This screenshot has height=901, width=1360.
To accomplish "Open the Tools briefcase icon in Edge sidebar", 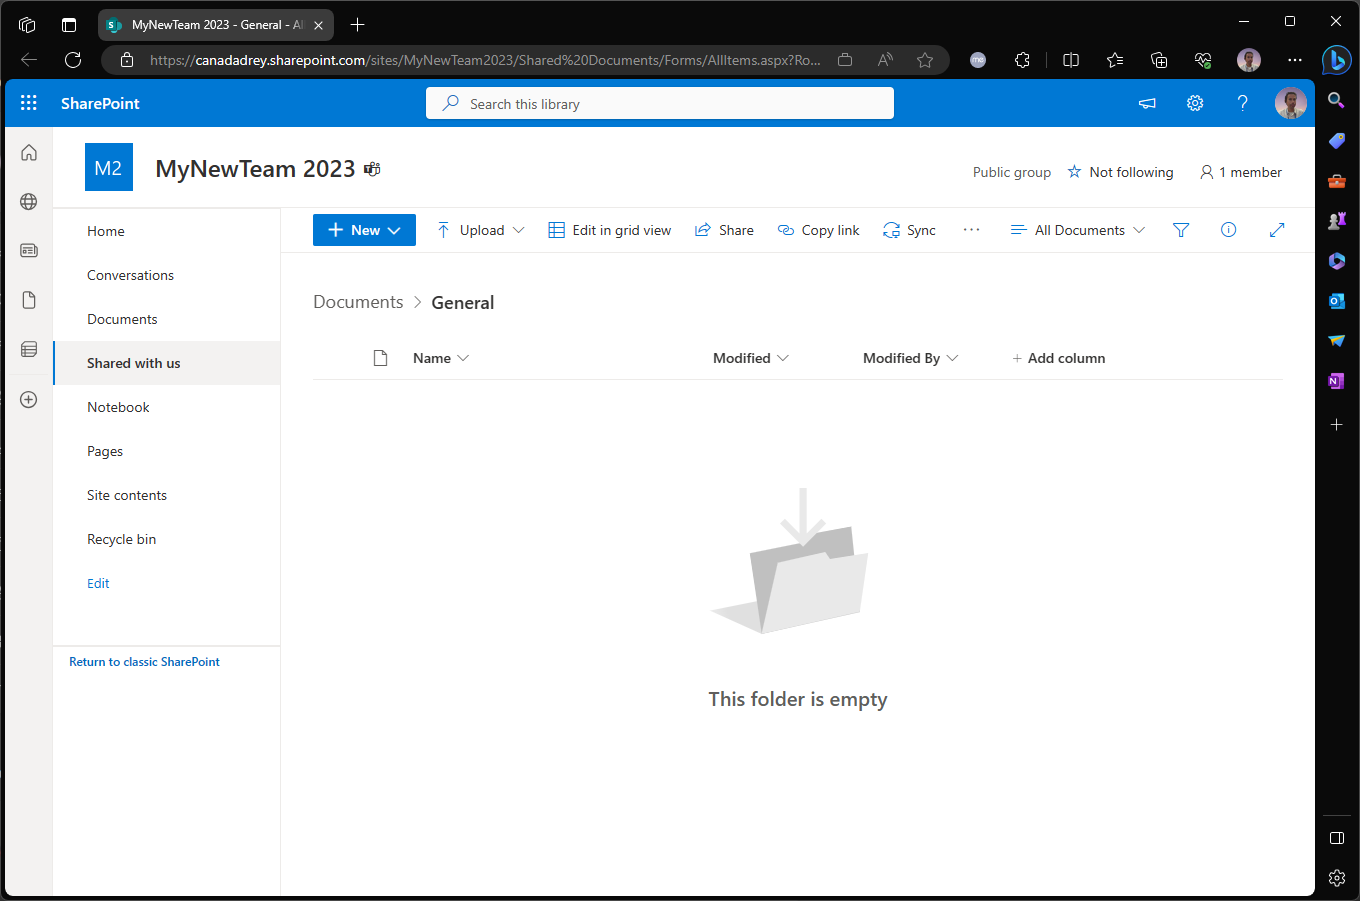I will click(x=1336, y=181).
